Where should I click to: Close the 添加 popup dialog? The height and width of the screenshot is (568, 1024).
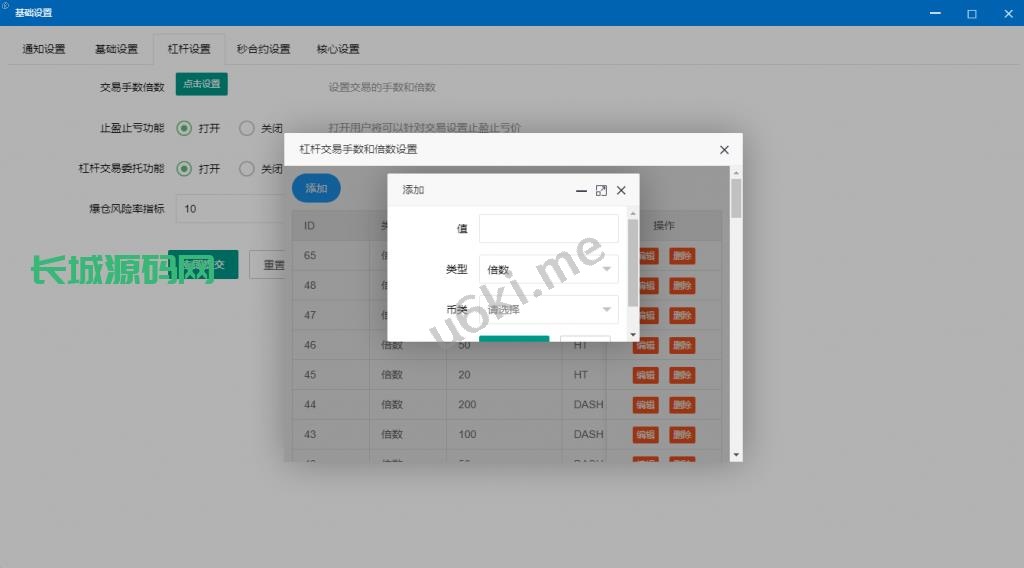pyautogui.click(x=621, y=190)
